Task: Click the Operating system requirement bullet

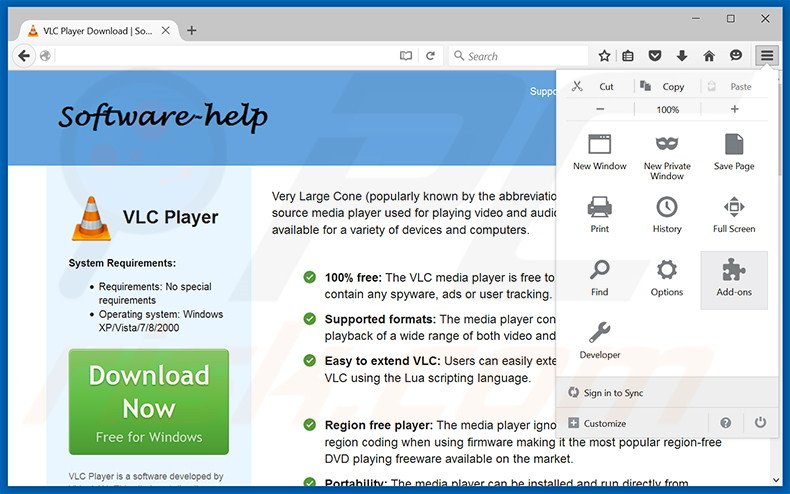Action: (x=161, y=321)
